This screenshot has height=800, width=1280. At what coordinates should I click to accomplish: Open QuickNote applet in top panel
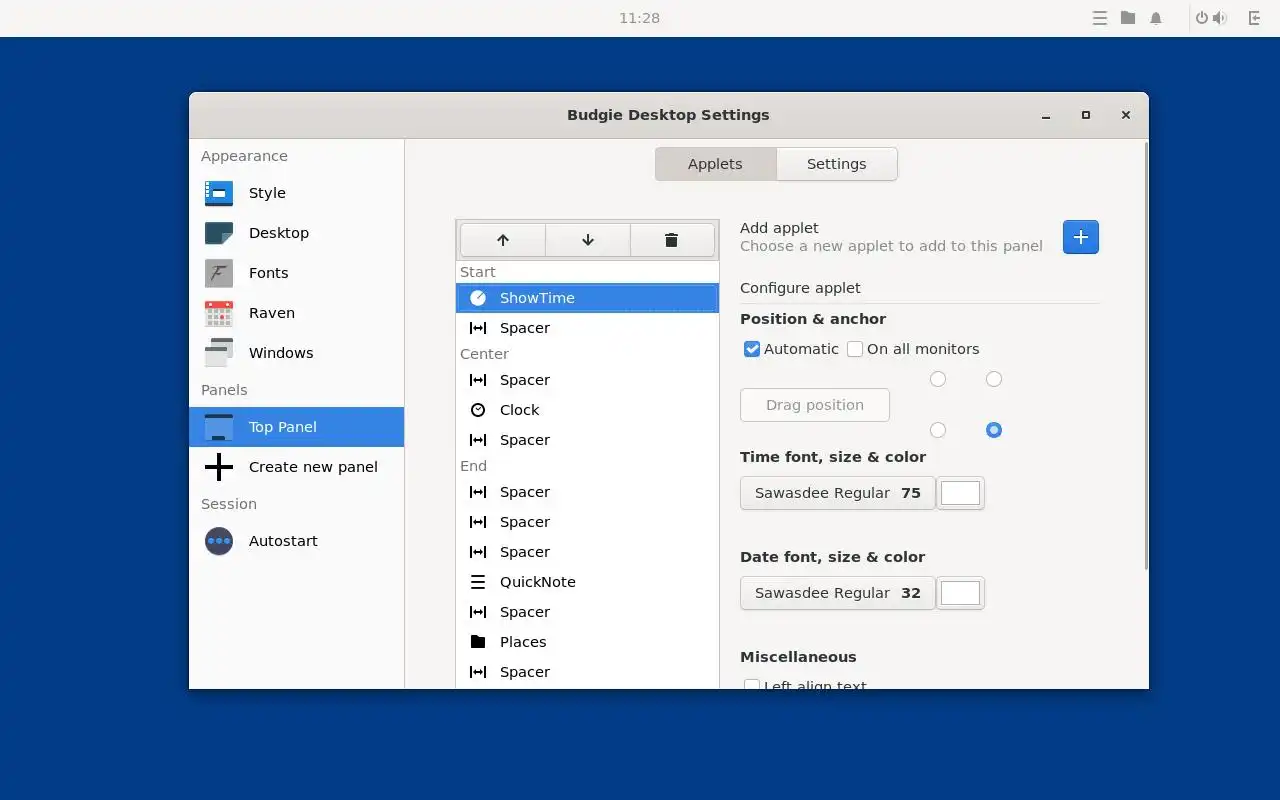coord(1100,18)
